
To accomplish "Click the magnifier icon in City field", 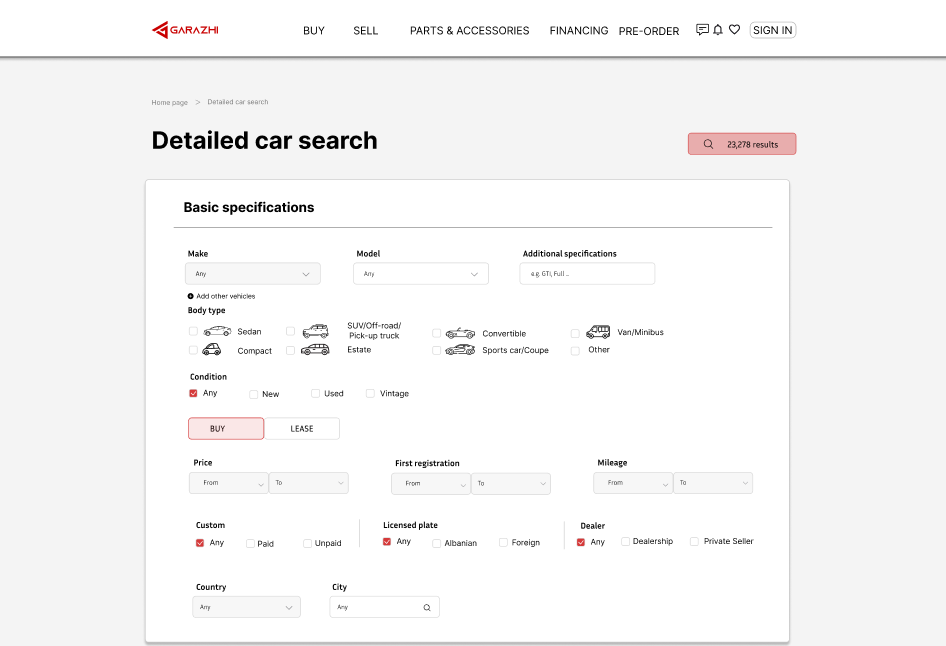I will click(427, 607).
